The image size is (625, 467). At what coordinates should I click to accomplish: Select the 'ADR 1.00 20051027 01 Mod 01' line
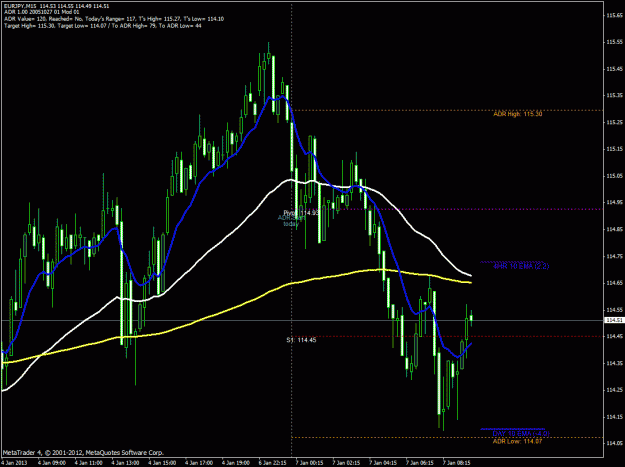[x=42, y=12]
